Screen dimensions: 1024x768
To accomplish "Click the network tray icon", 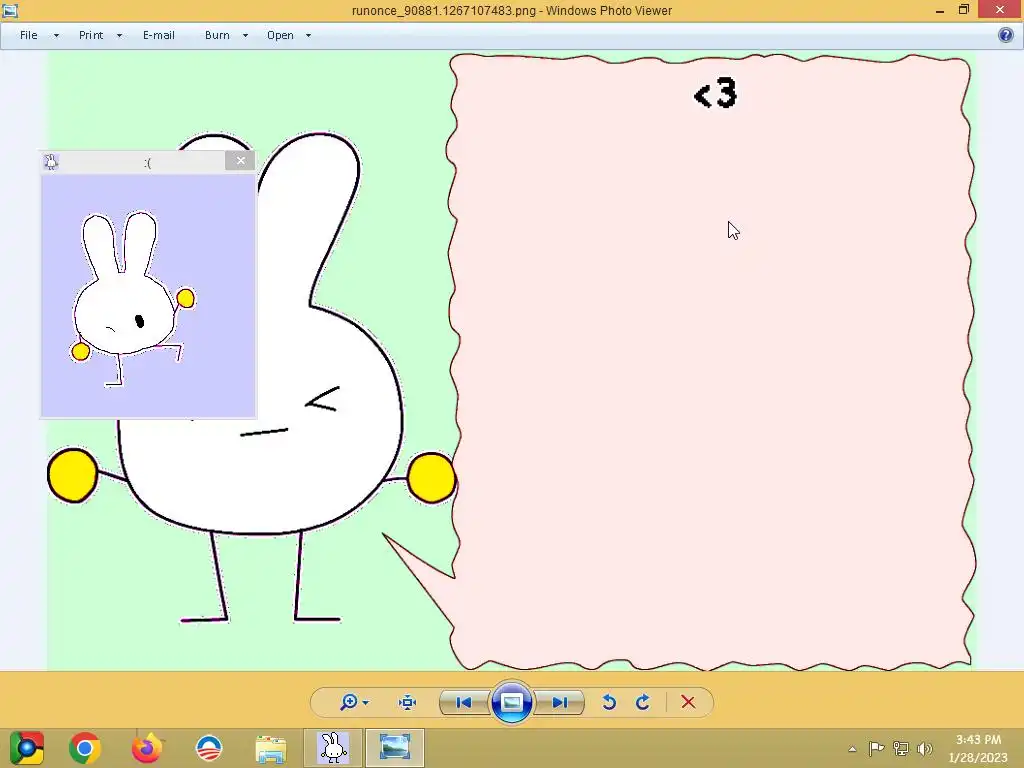I will pos(901,748).
